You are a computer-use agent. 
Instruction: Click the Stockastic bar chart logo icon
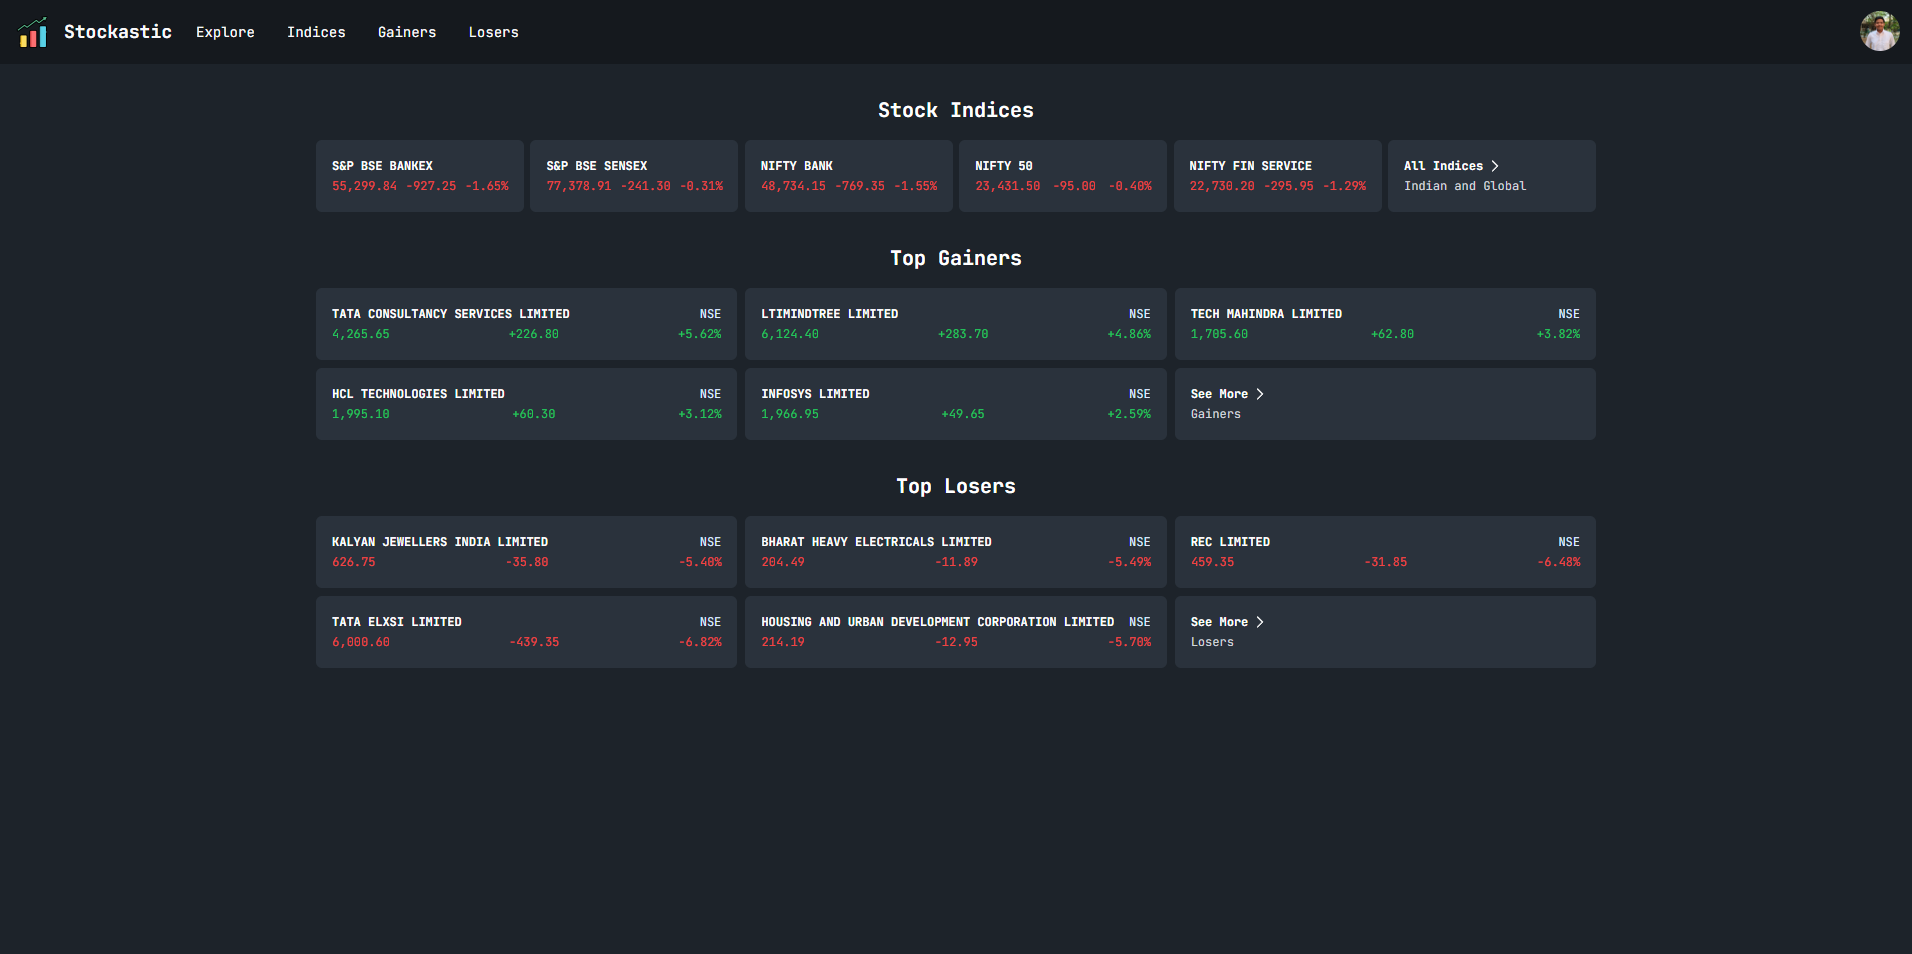(x=32, y=32)
